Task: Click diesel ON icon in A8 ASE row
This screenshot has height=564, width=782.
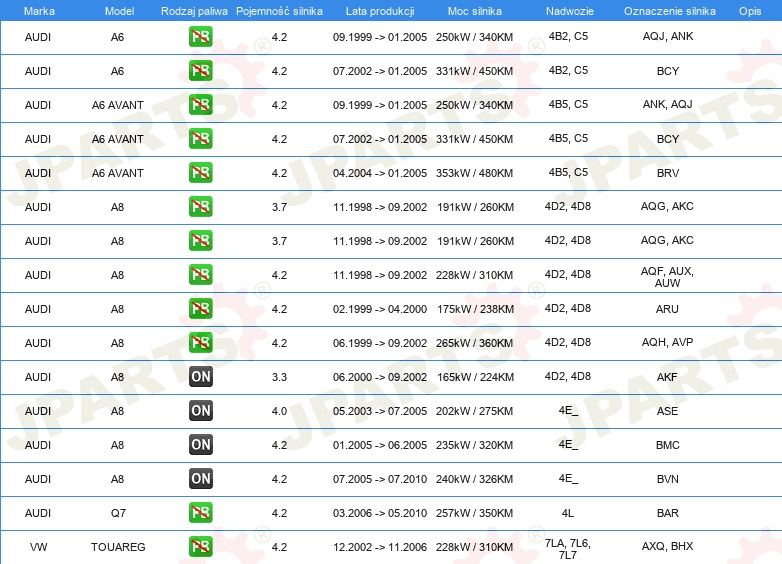Action: coord(200,410)
